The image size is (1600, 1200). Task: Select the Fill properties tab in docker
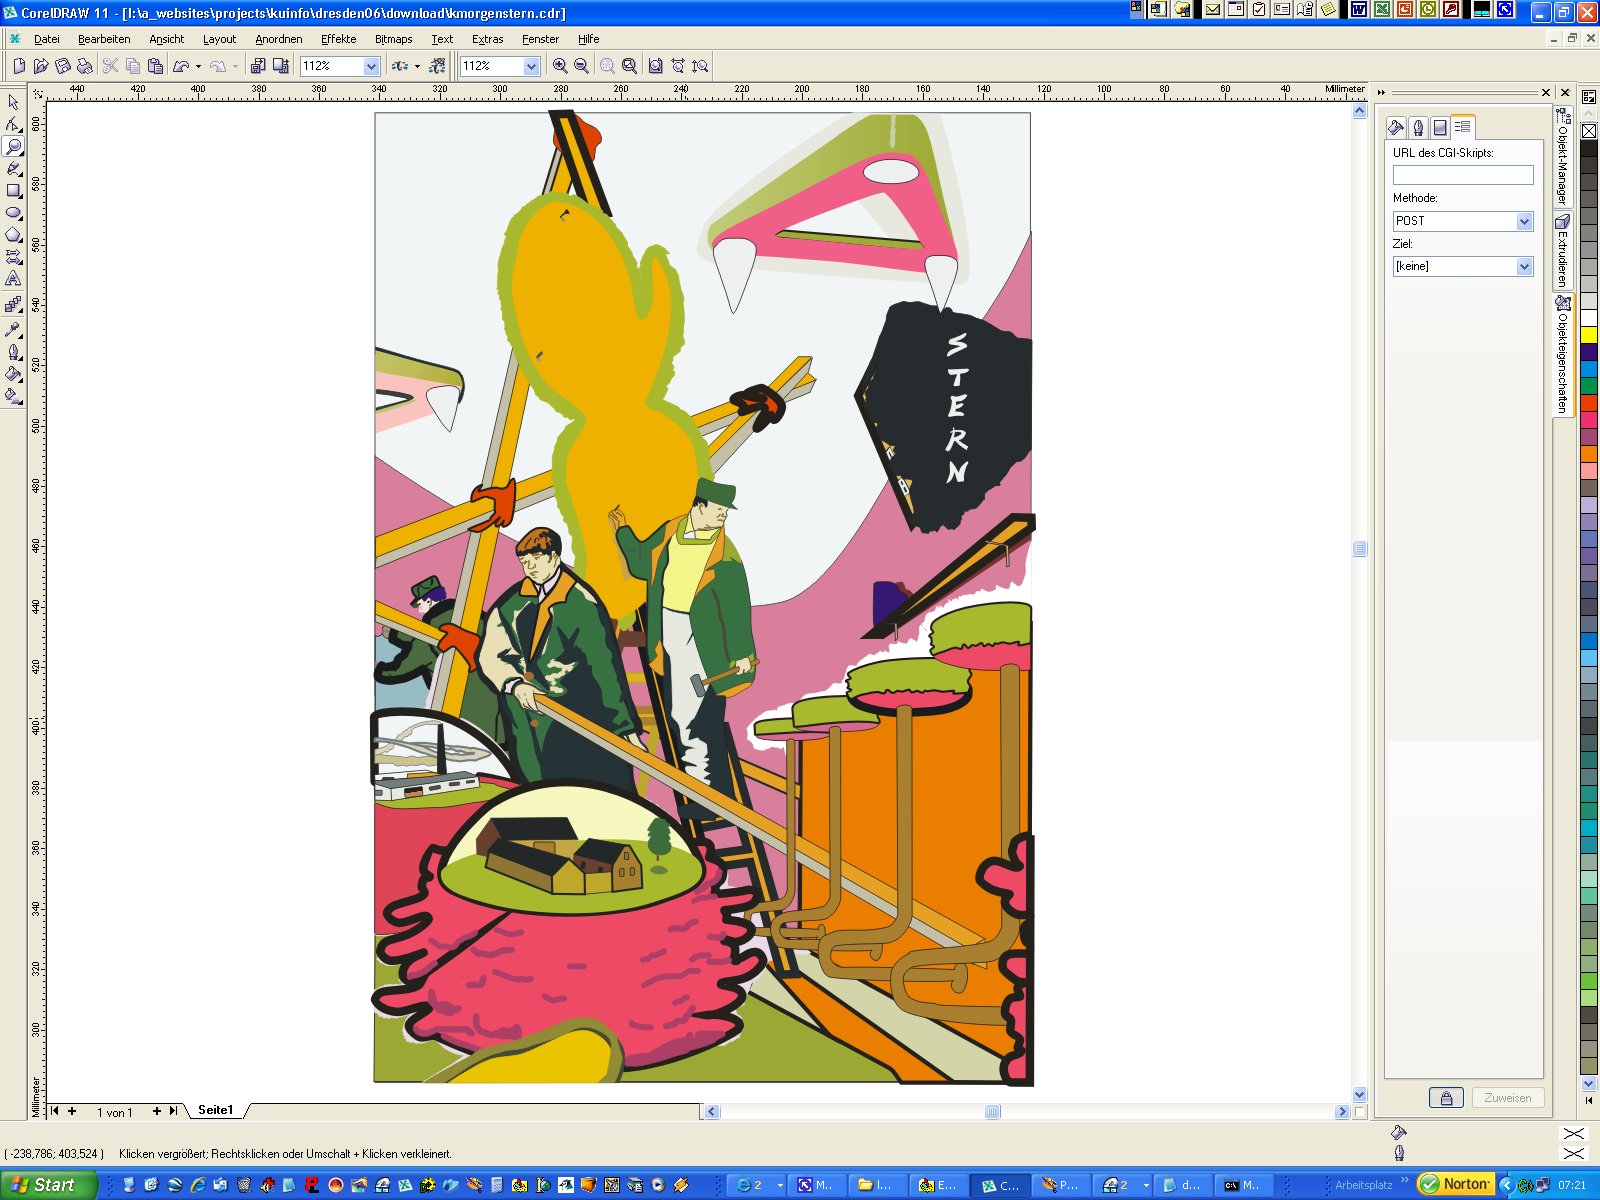click(x=1396, y=127)
